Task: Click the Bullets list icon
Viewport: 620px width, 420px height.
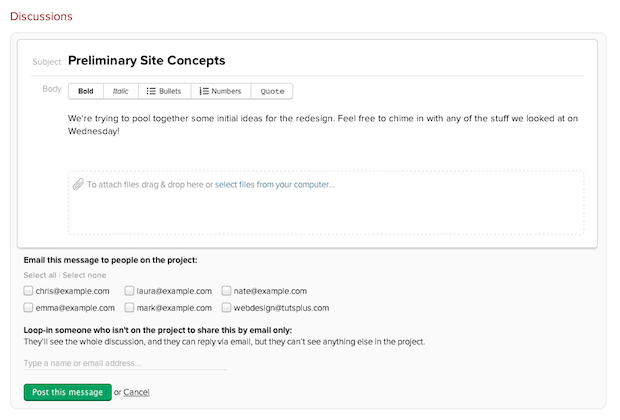Action: (151, 91)
